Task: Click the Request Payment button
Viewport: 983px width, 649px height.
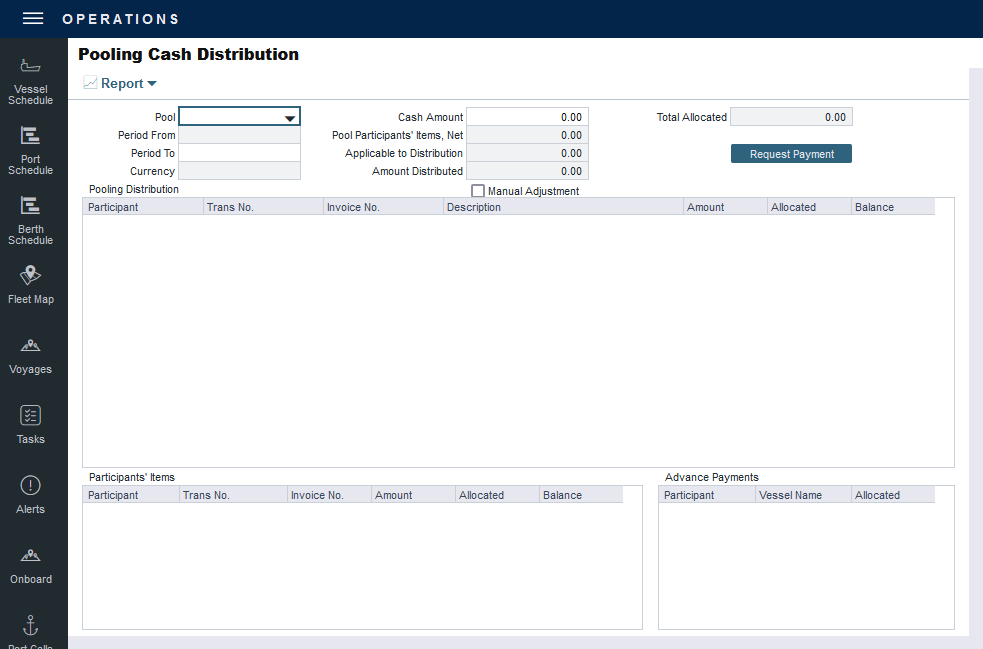Action: [791, 154]
